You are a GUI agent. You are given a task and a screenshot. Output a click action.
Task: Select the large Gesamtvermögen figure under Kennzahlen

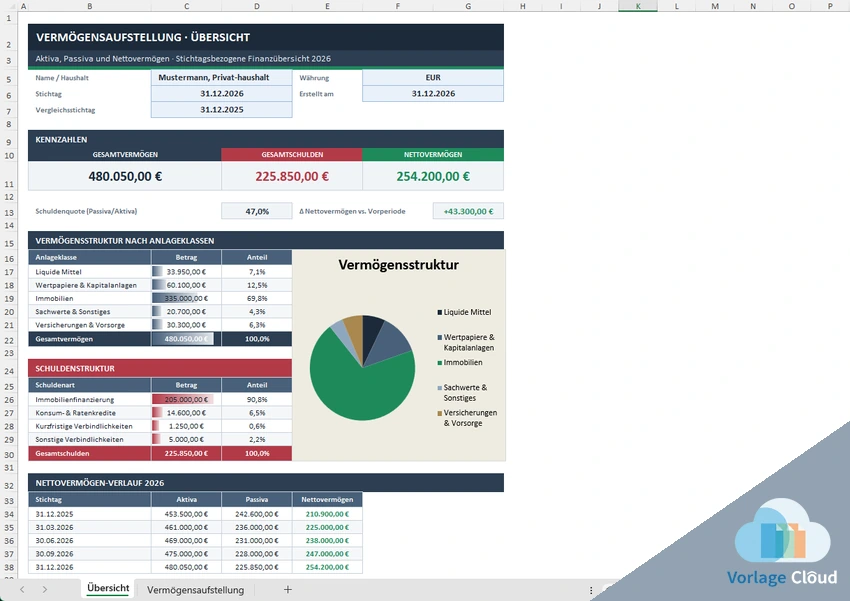point(125,176)
